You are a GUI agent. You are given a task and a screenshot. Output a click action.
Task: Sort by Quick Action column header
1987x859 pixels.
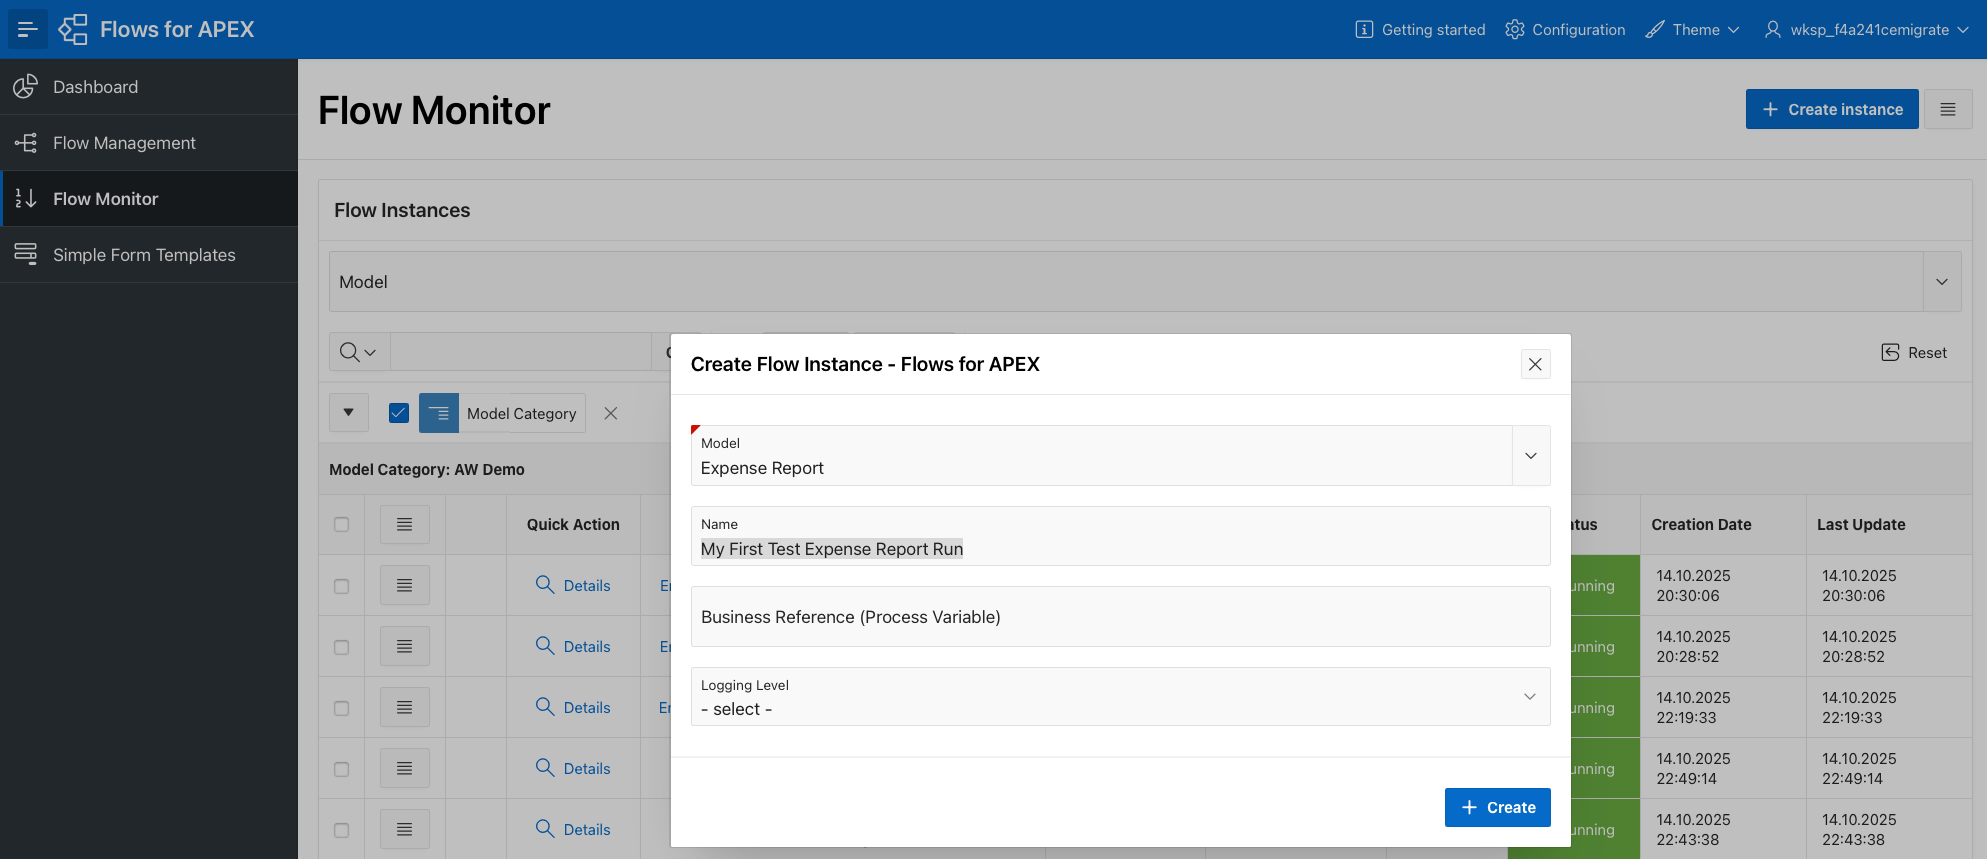[x=573, y=524]
